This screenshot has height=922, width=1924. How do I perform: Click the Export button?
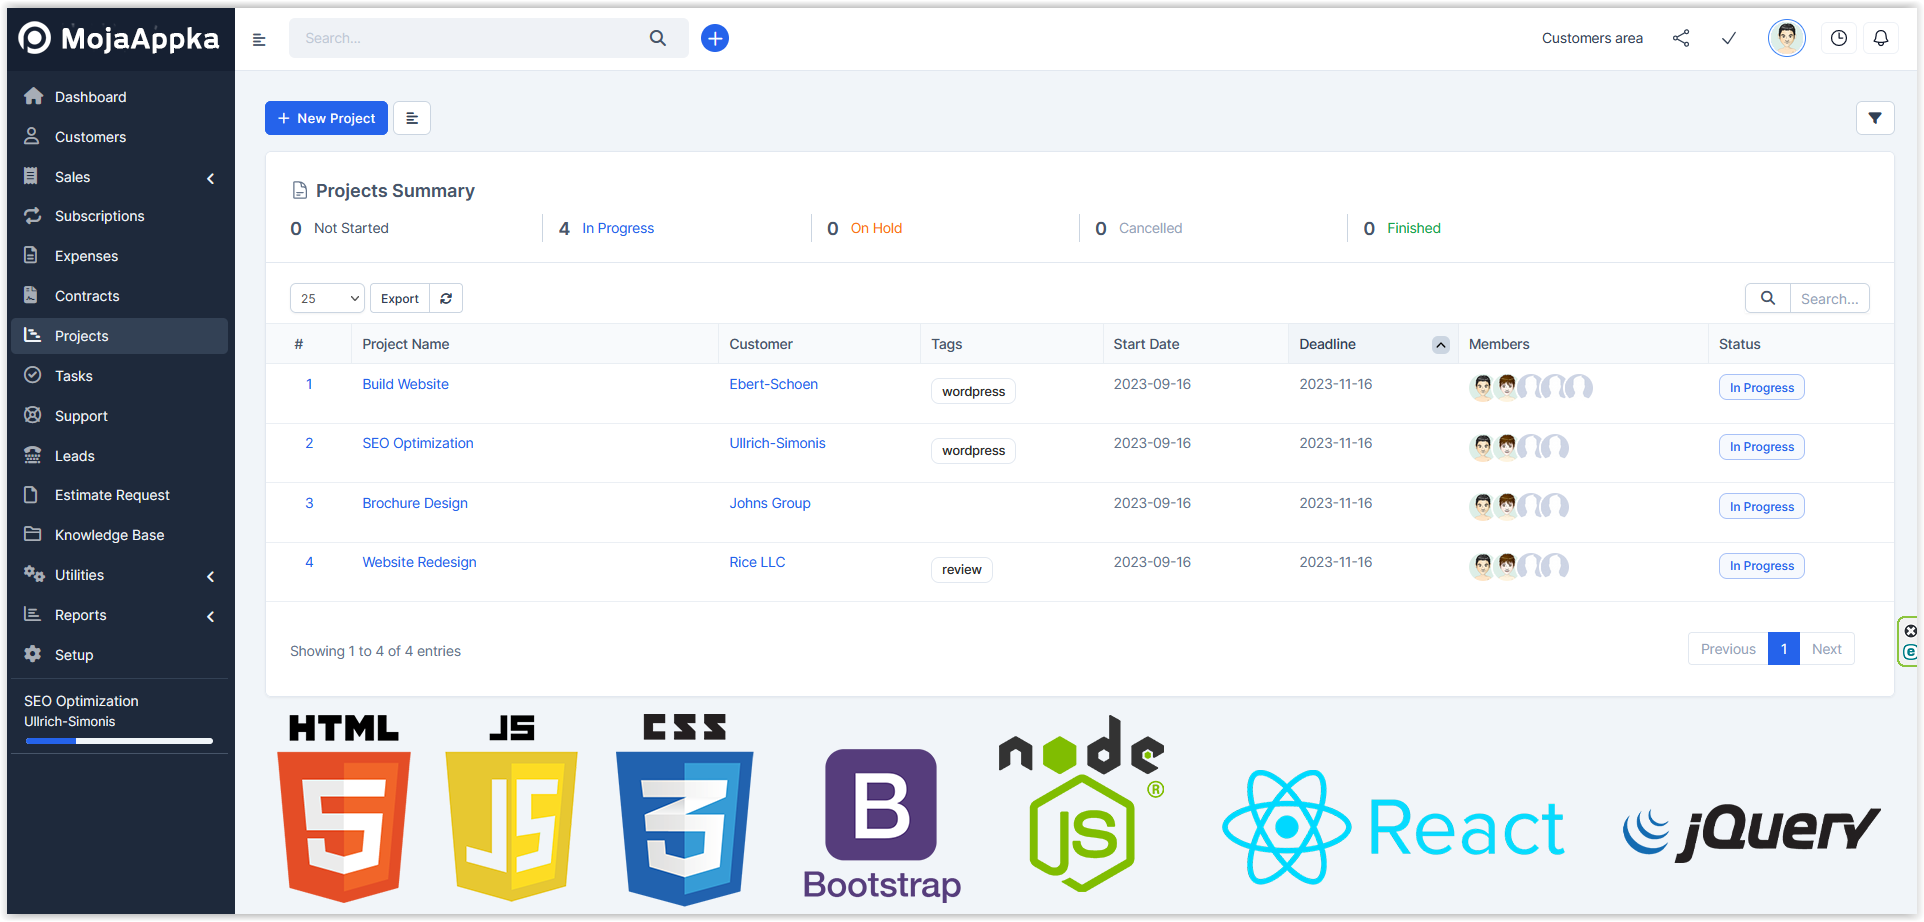pyautogui.click(x=400, y=298)
